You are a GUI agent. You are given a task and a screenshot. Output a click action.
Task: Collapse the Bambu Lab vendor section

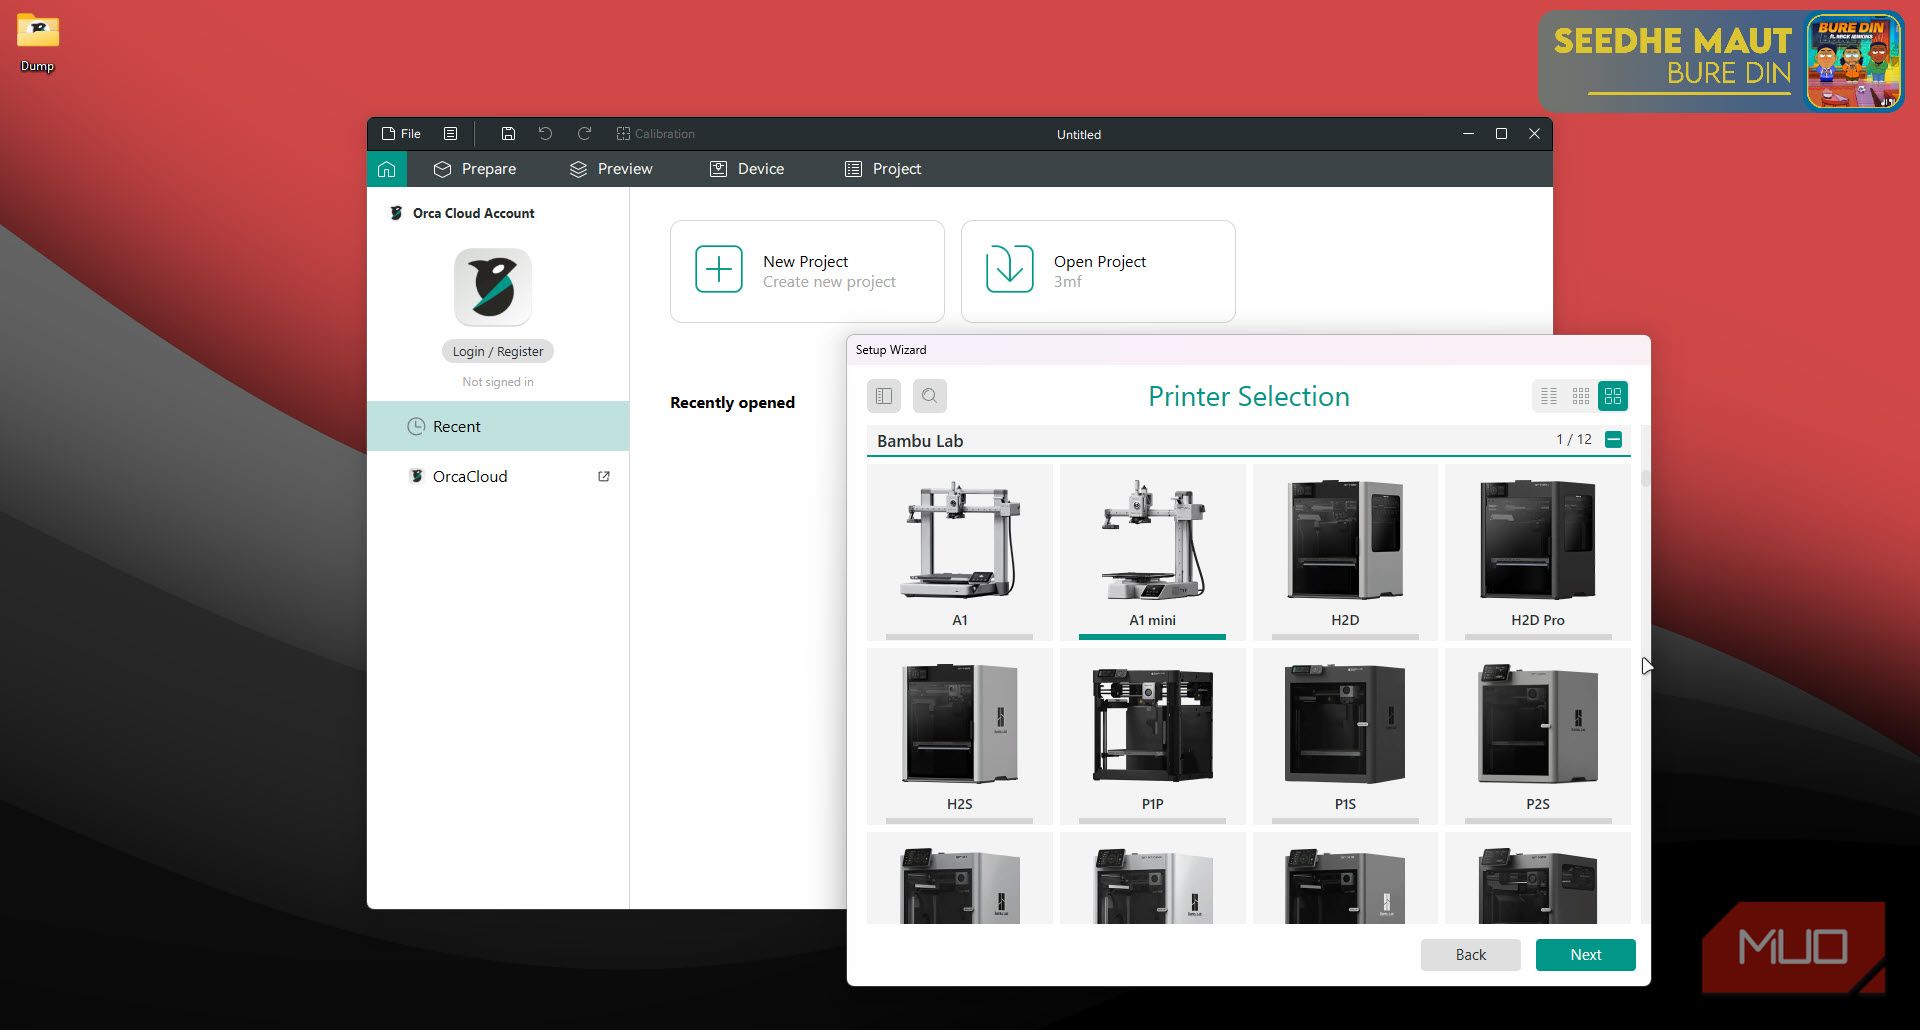click(x=1613, y=440)
